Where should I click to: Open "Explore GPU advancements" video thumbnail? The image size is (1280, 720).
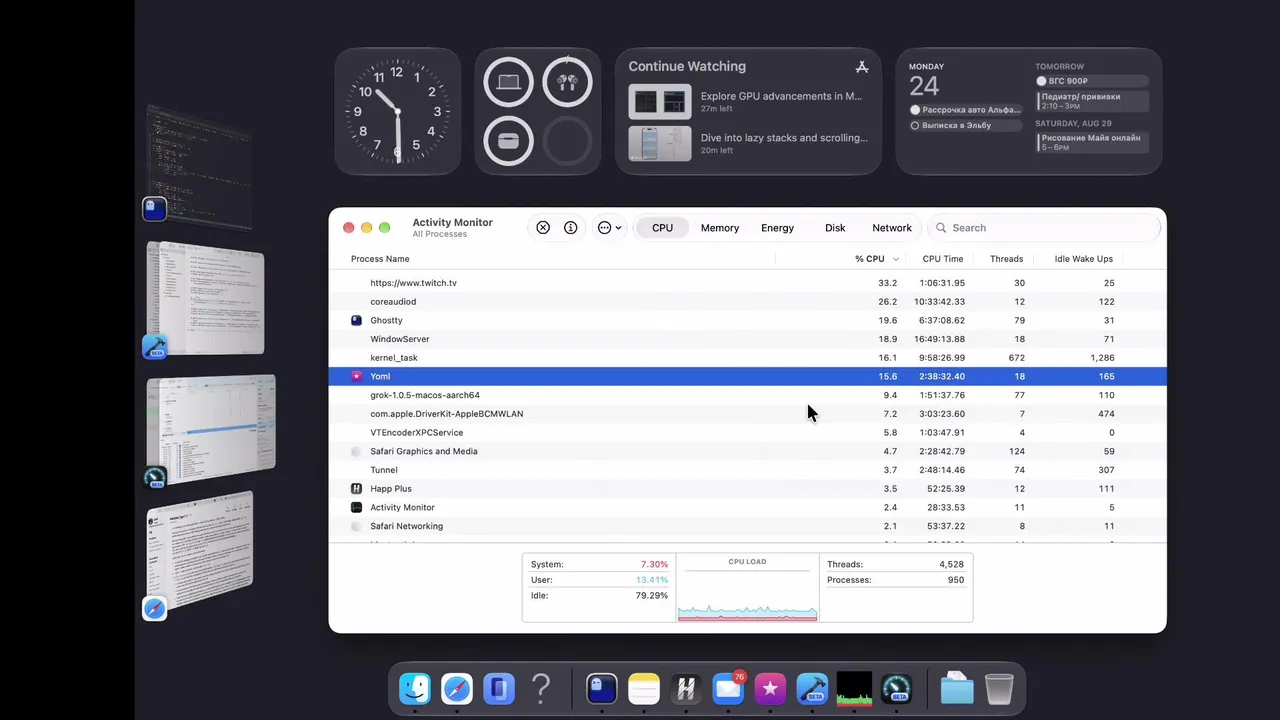(660, 102)
